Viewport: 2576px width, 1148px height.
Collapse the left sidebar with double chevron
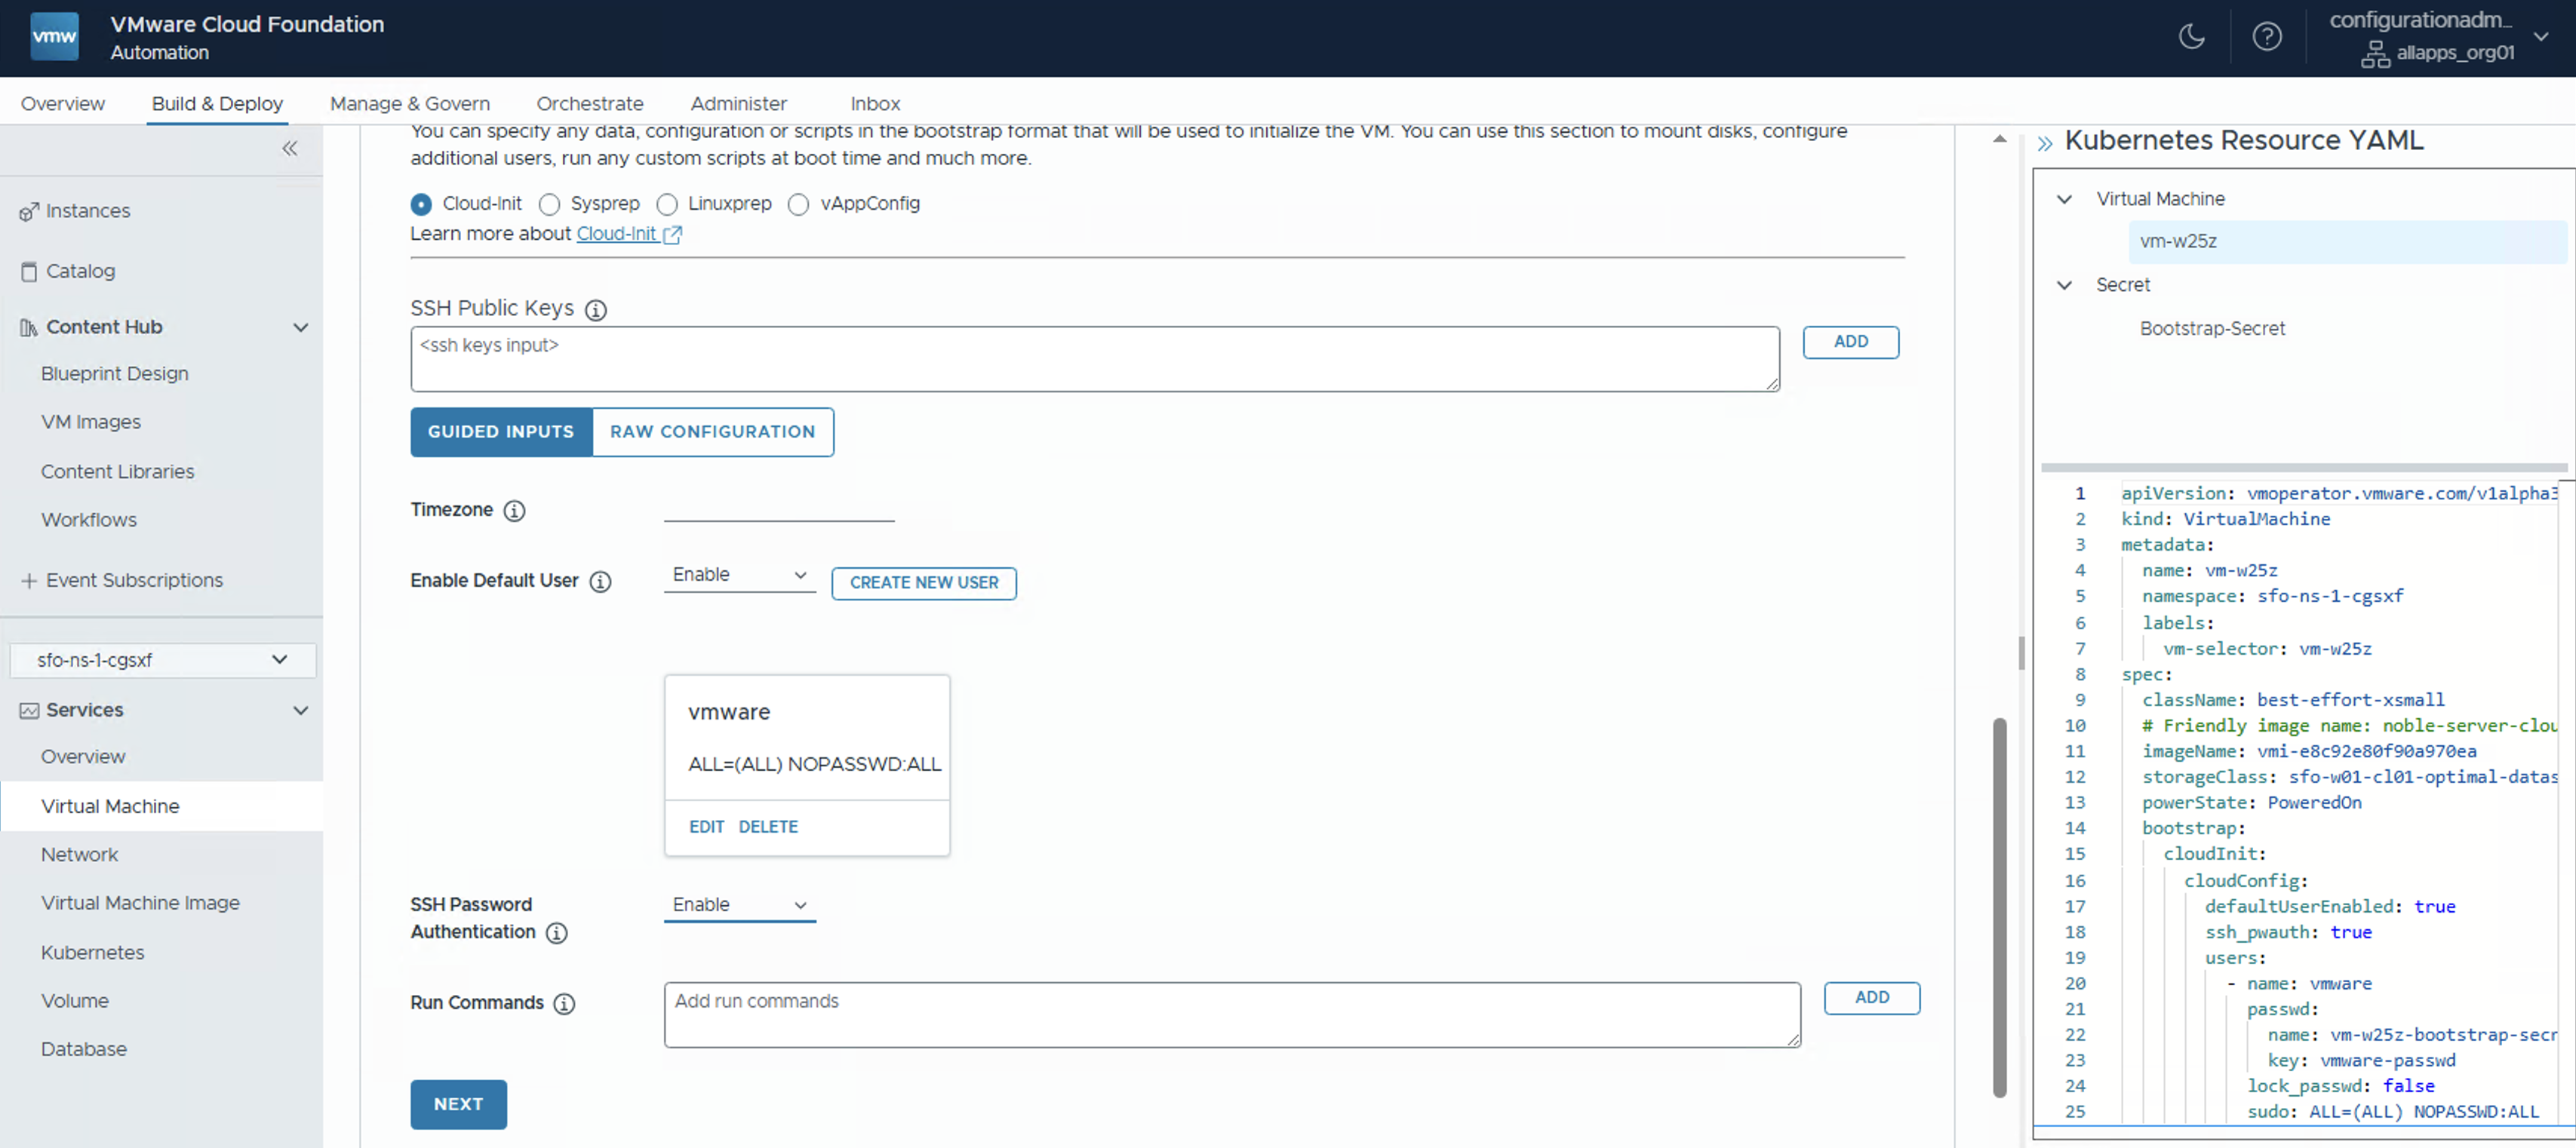point(289,149)
